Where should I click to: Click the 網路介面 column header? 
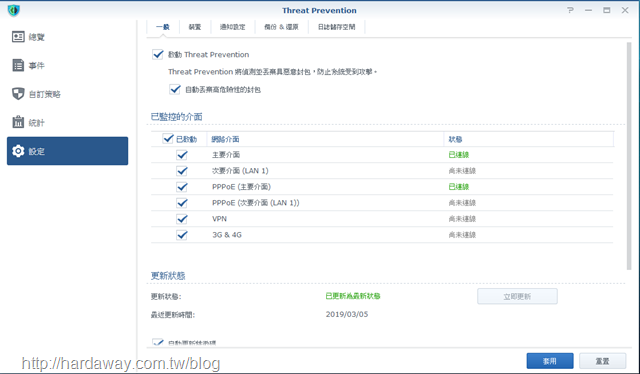point(225,139)
